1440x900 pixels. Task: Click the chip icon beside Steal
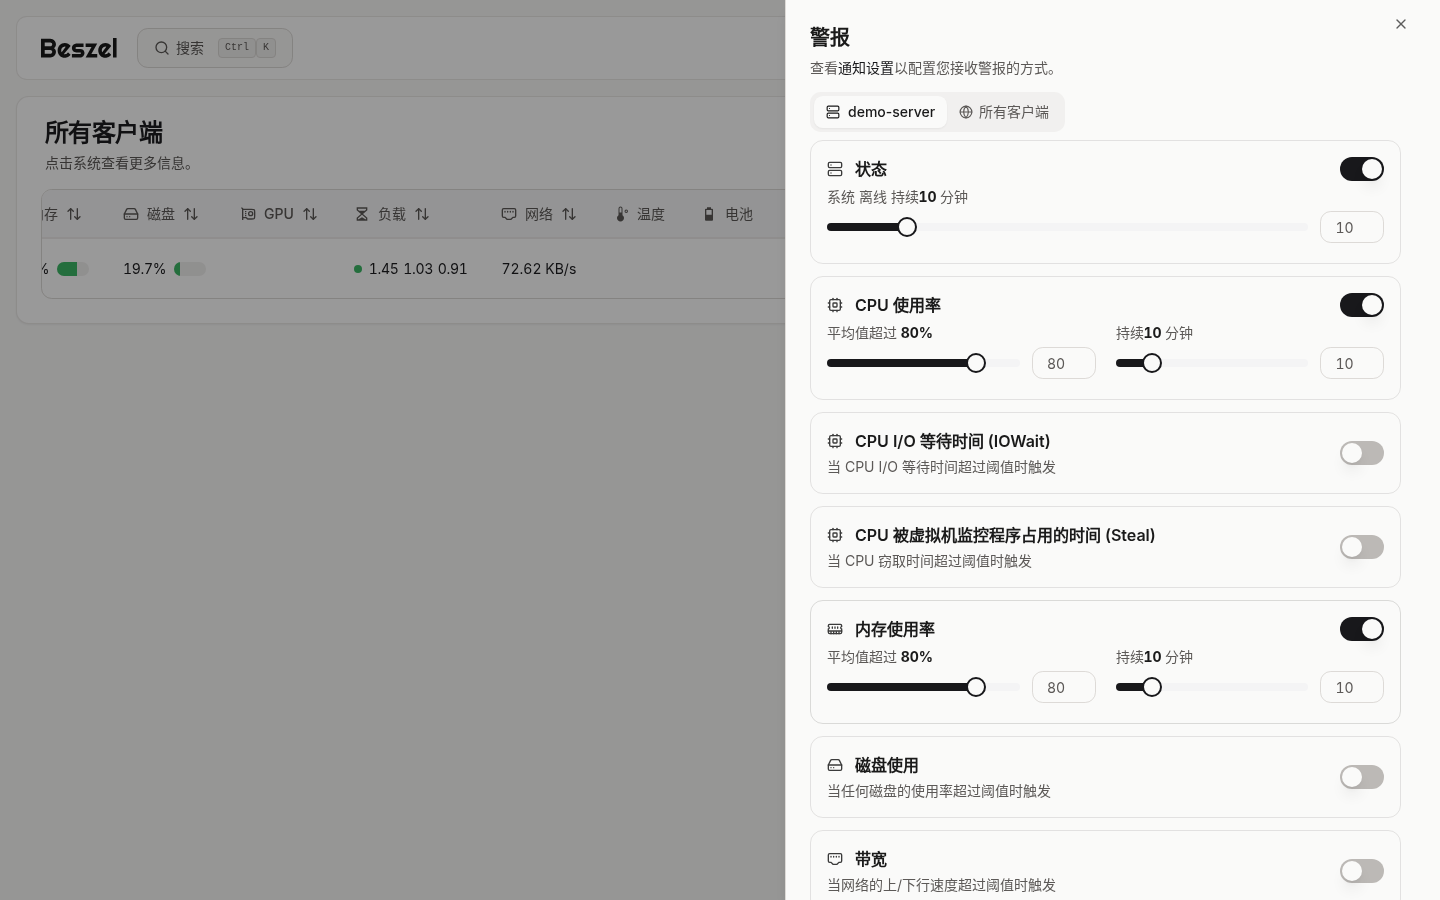[835, 535]
